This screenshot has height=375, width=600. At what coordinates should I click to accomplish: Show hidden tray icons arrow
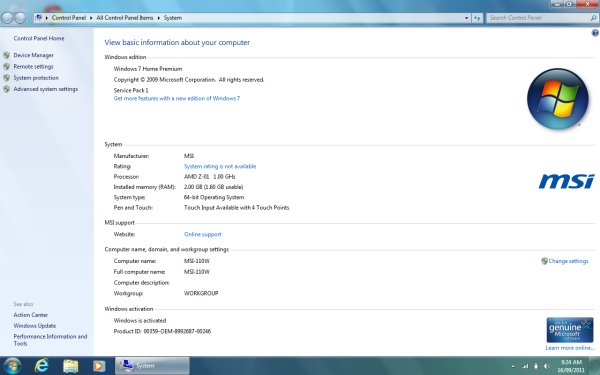(513, 367)
